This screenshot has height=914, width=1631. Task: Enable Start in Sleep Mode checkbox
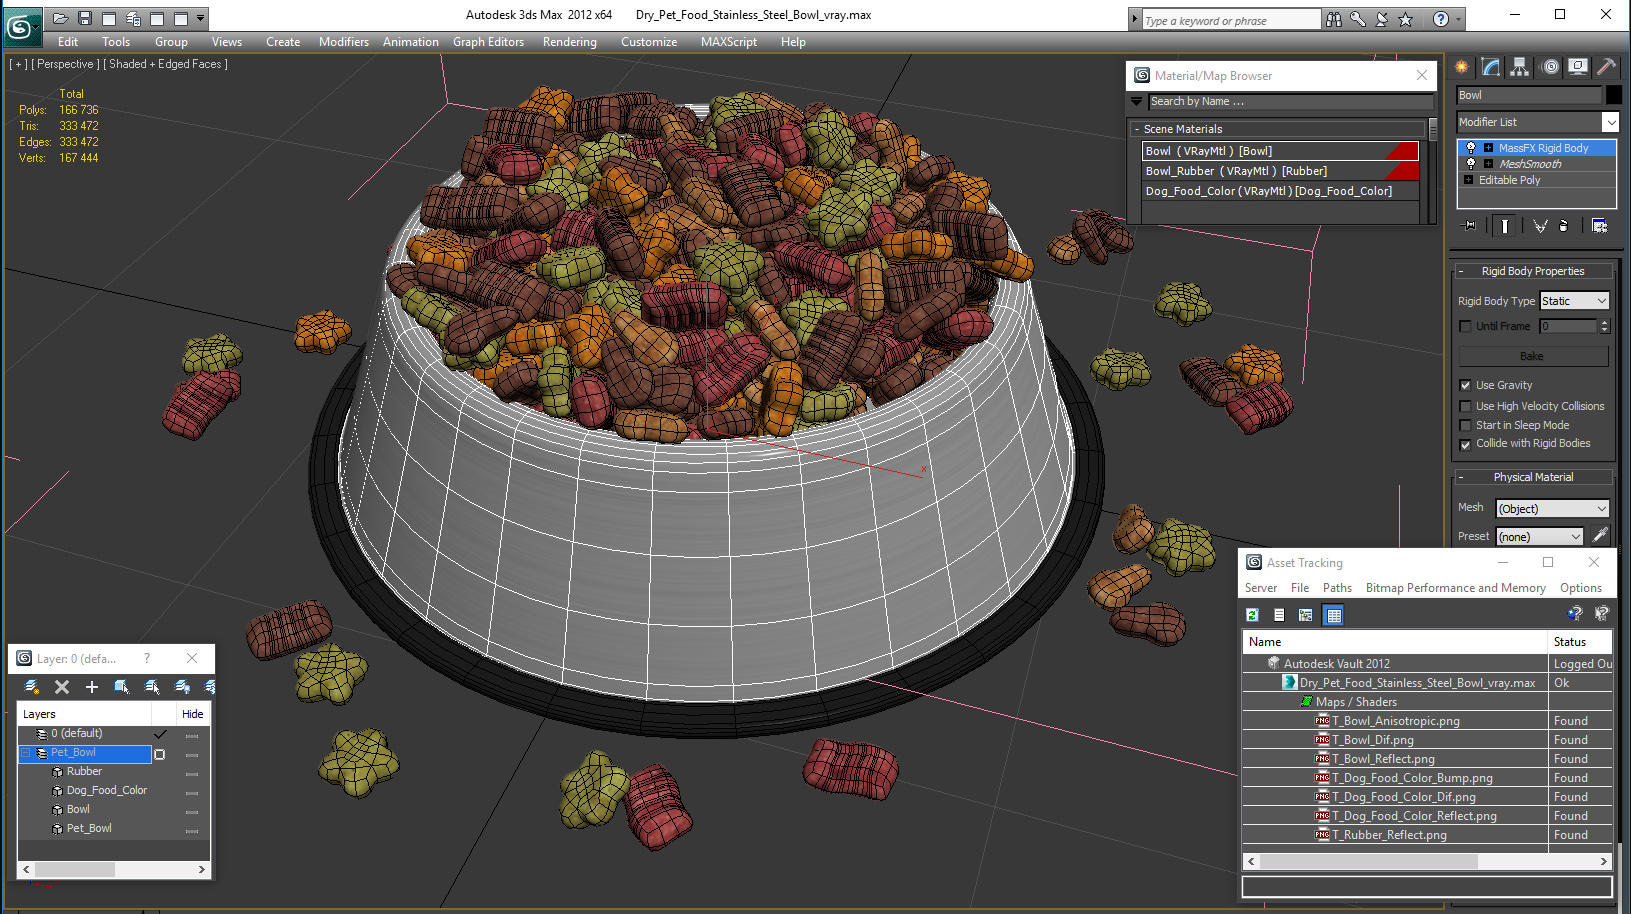[x=1466, y=425]
